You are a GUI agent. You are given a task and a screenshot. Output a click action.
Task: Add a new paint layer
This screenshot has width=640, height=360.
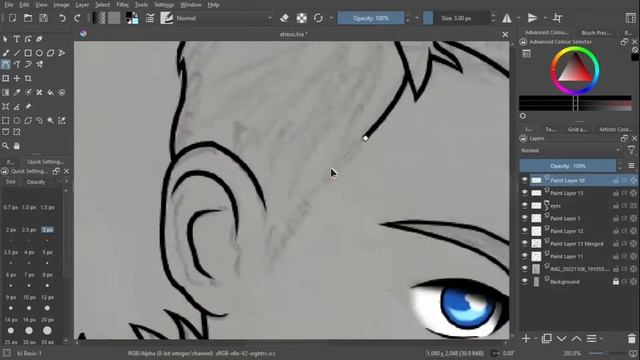tap(526, 339)
